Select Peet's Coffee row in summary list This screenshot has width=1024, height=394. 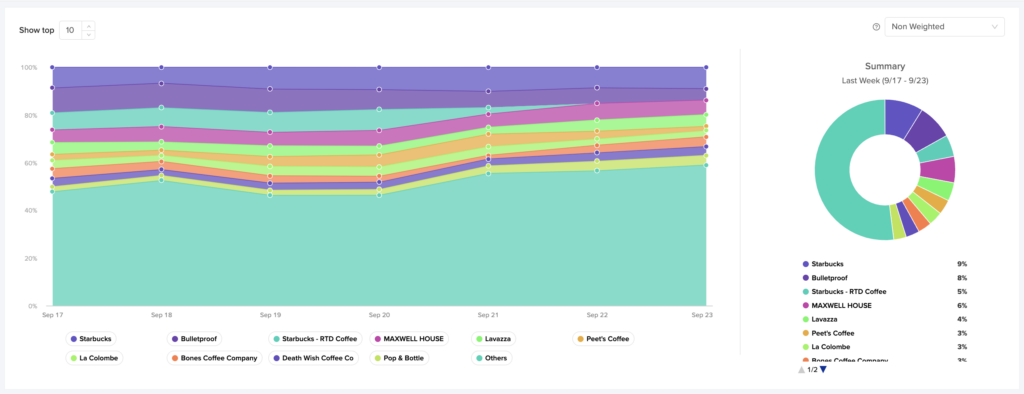(885, 333)
